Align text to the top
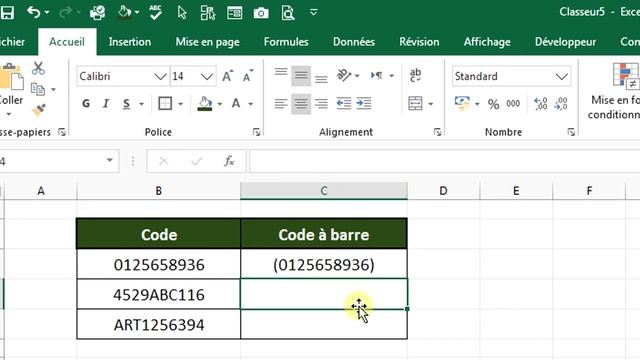The height and width of the screenshot is (360, 640). click(x=281, y=73)
